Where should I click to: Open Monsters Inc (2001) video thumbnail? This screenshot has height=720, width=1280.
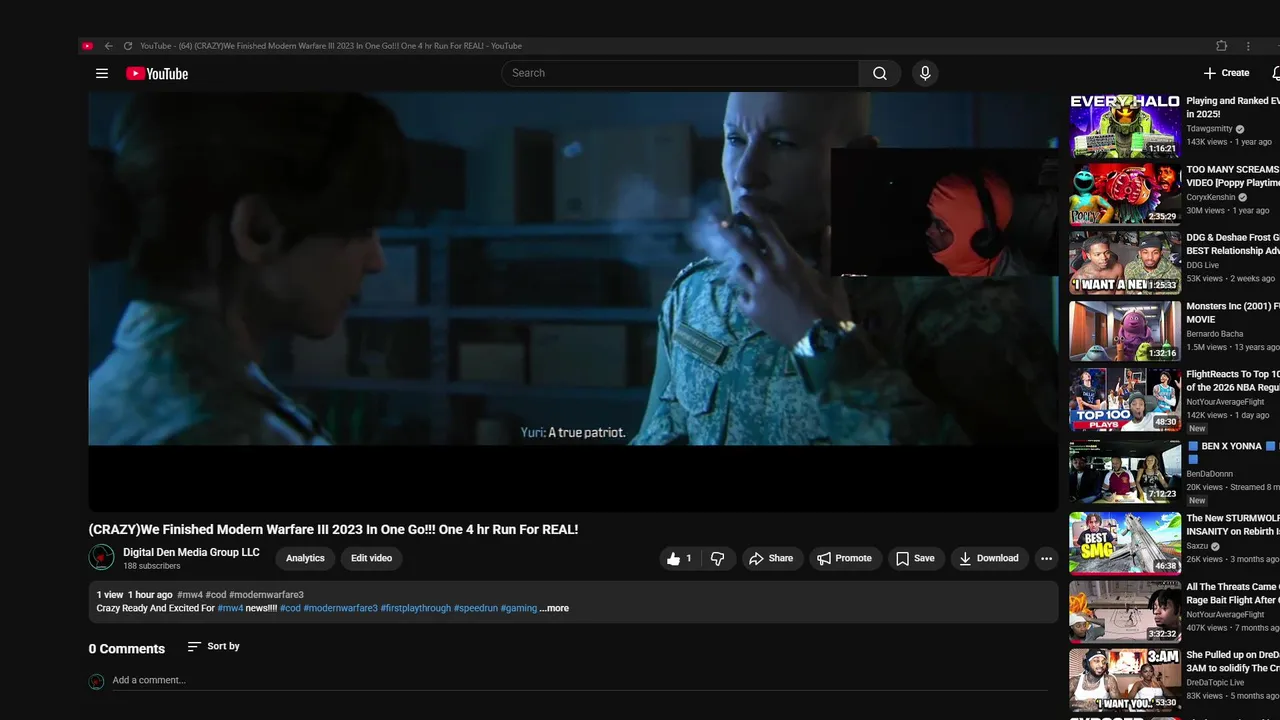point(1125,331)
